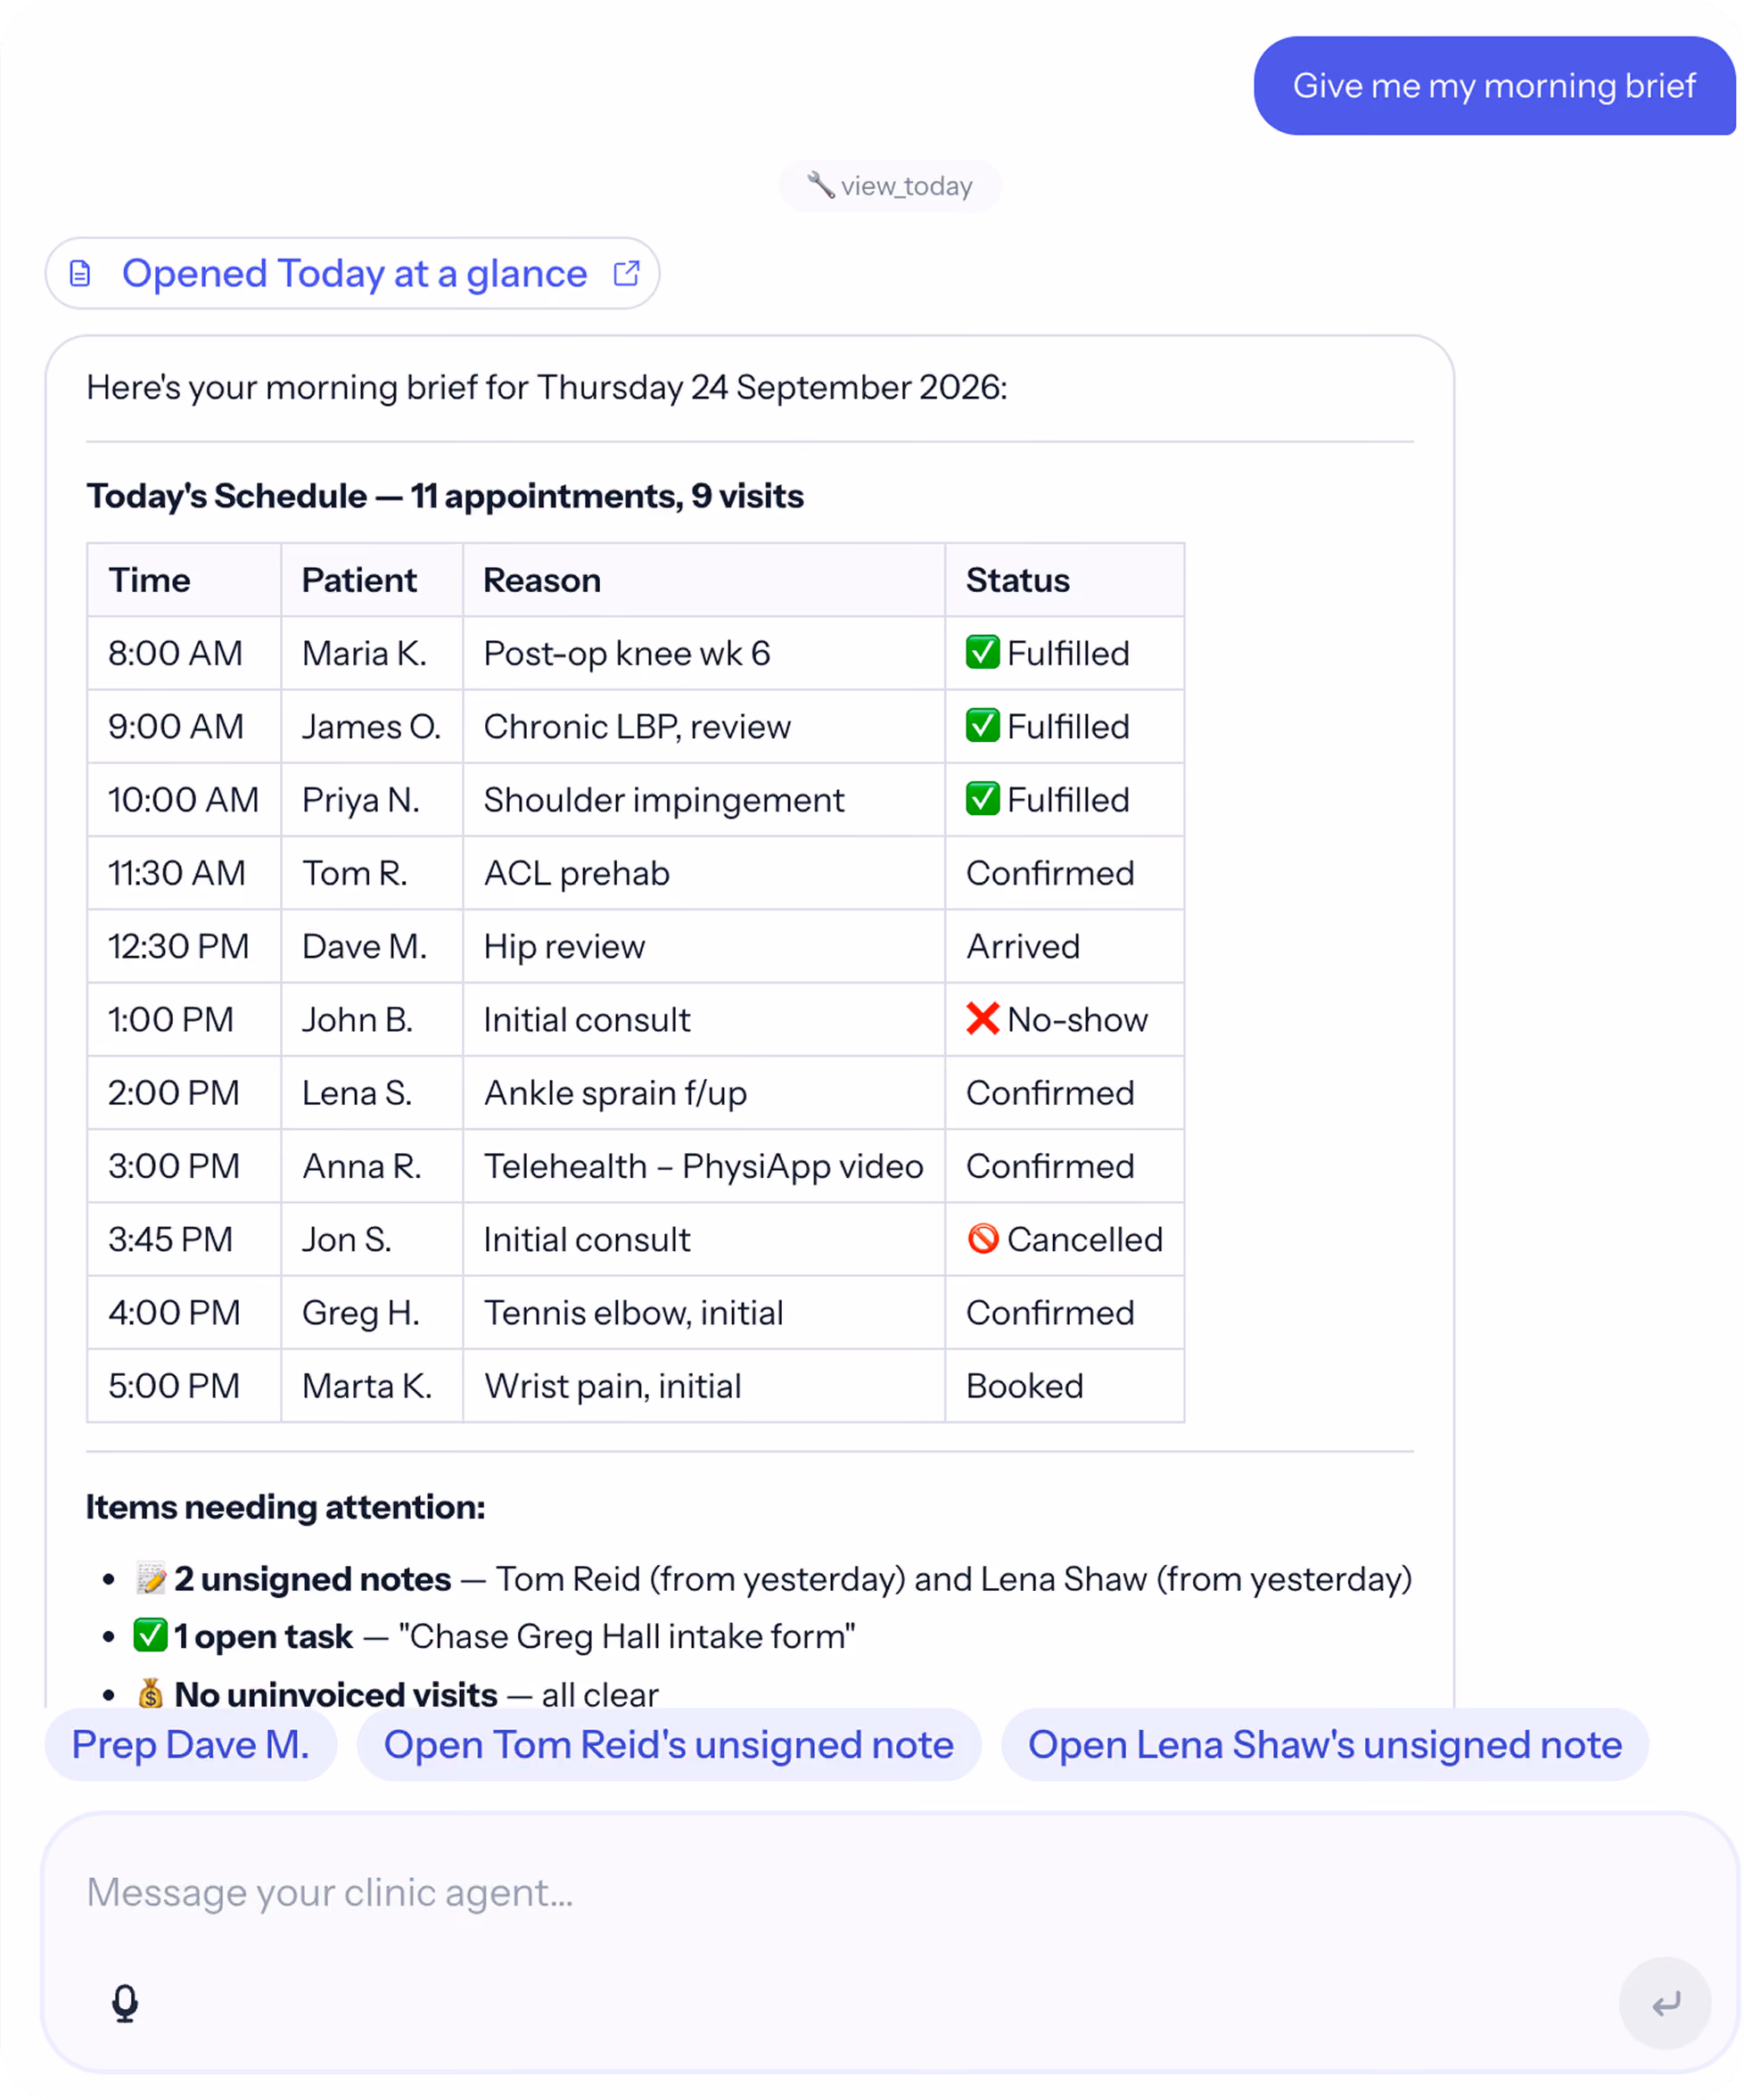Click the Cancelled prohibited icon for Jon S.
Image resolution: width=1744 pixels, height=2100 pixels.
[x=982, y=1239]
